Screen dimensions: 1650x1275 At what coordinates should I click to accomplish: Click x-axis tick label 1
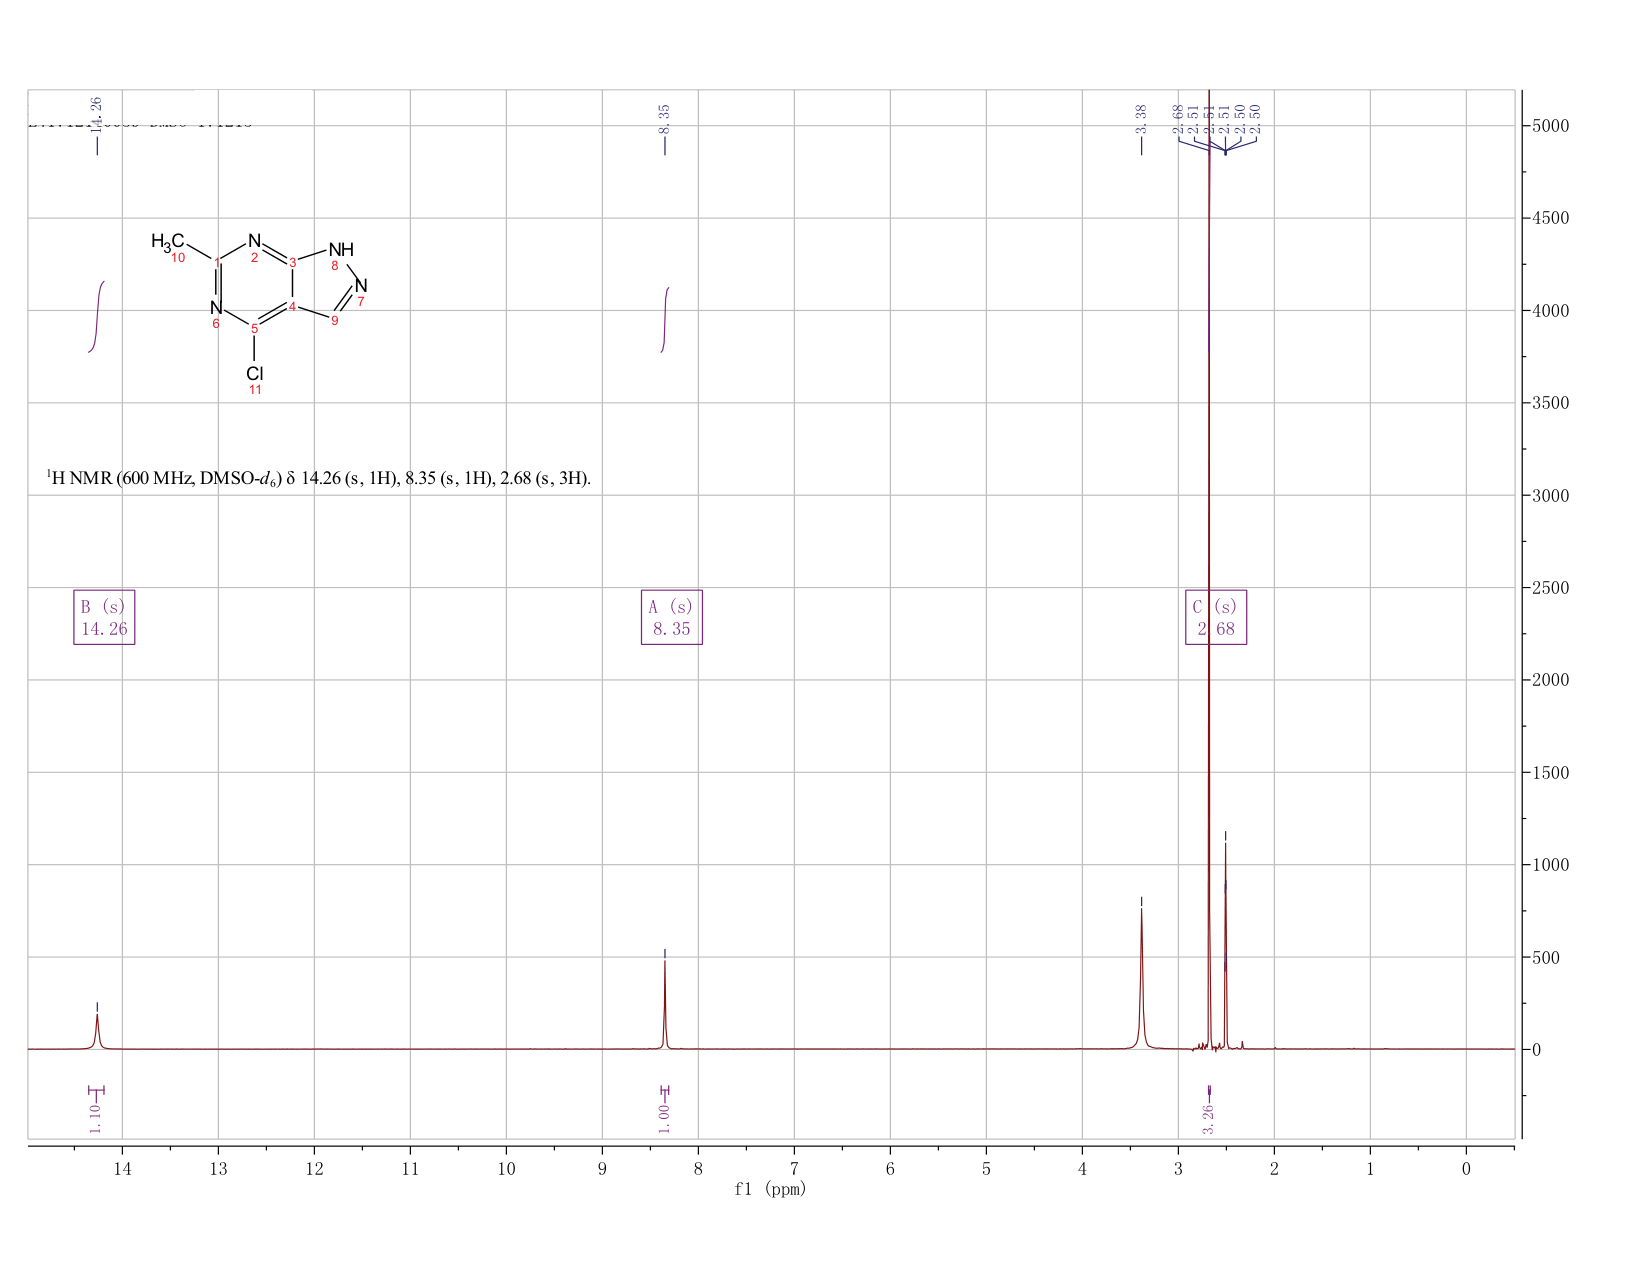1370,1169
